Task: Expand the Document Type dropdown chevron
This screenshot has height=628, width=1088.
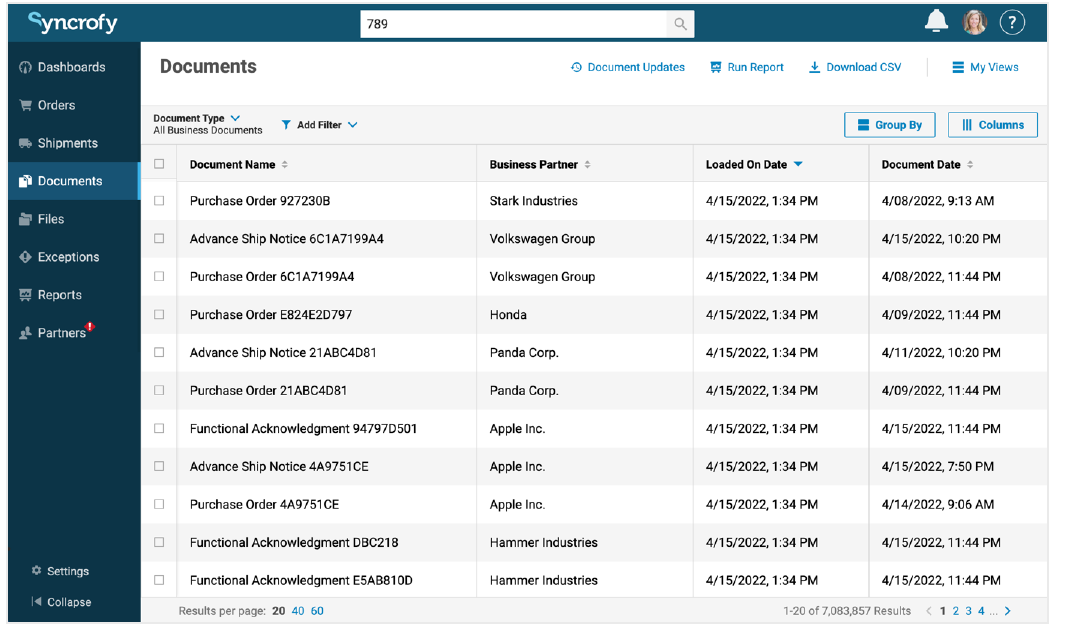Action: tap(235, 118)
